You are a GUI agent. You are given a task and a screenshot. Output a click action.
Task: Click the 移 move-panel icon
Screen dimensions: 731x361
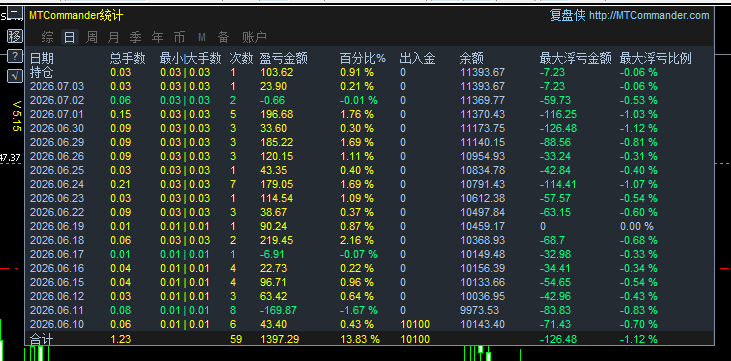[x=15, y=35]
